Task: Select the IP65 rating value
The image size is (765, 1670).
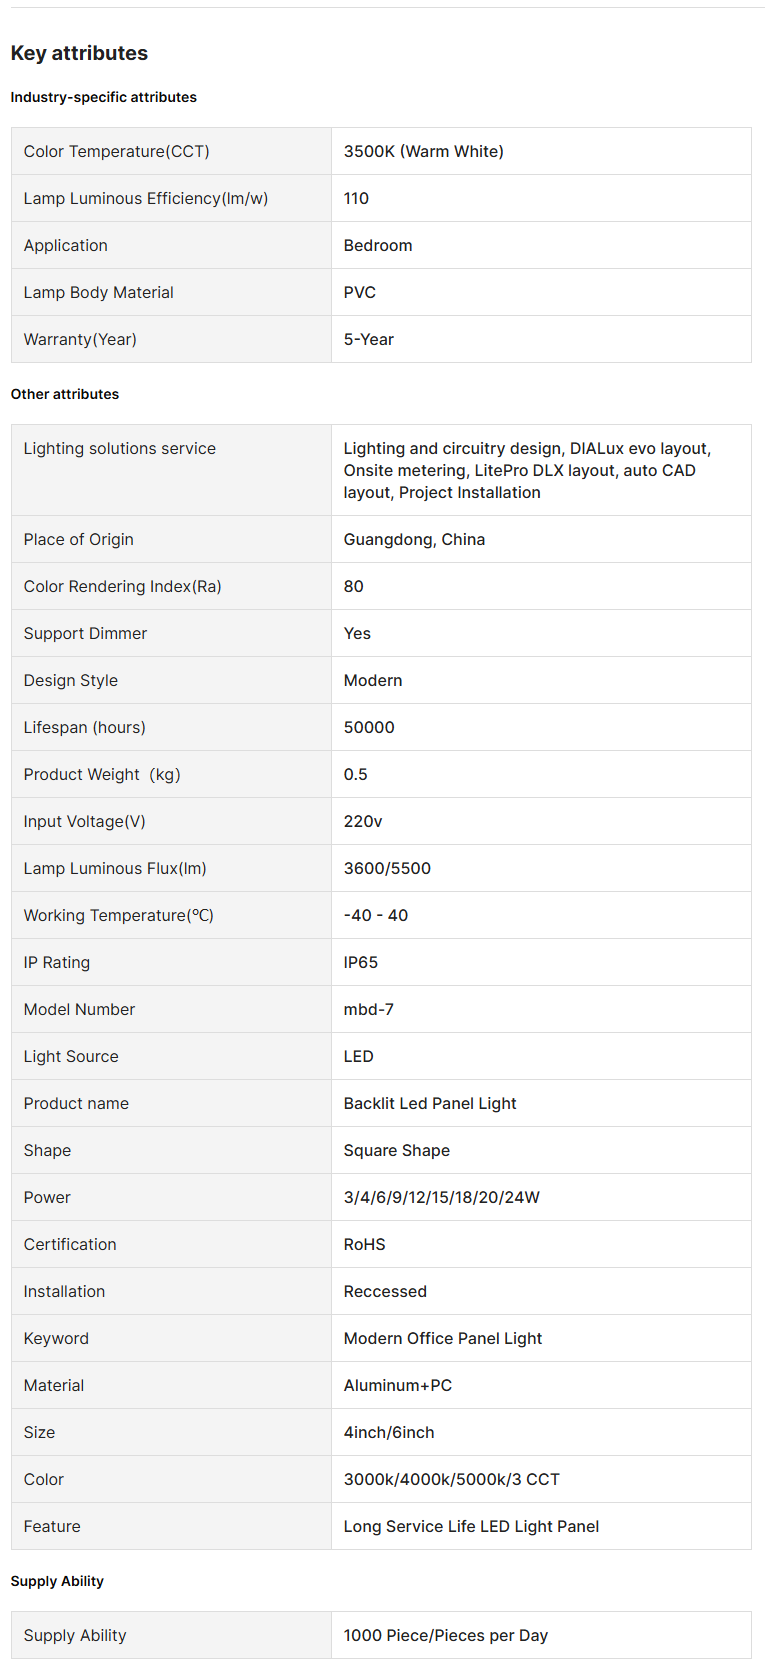Action: 360,962
